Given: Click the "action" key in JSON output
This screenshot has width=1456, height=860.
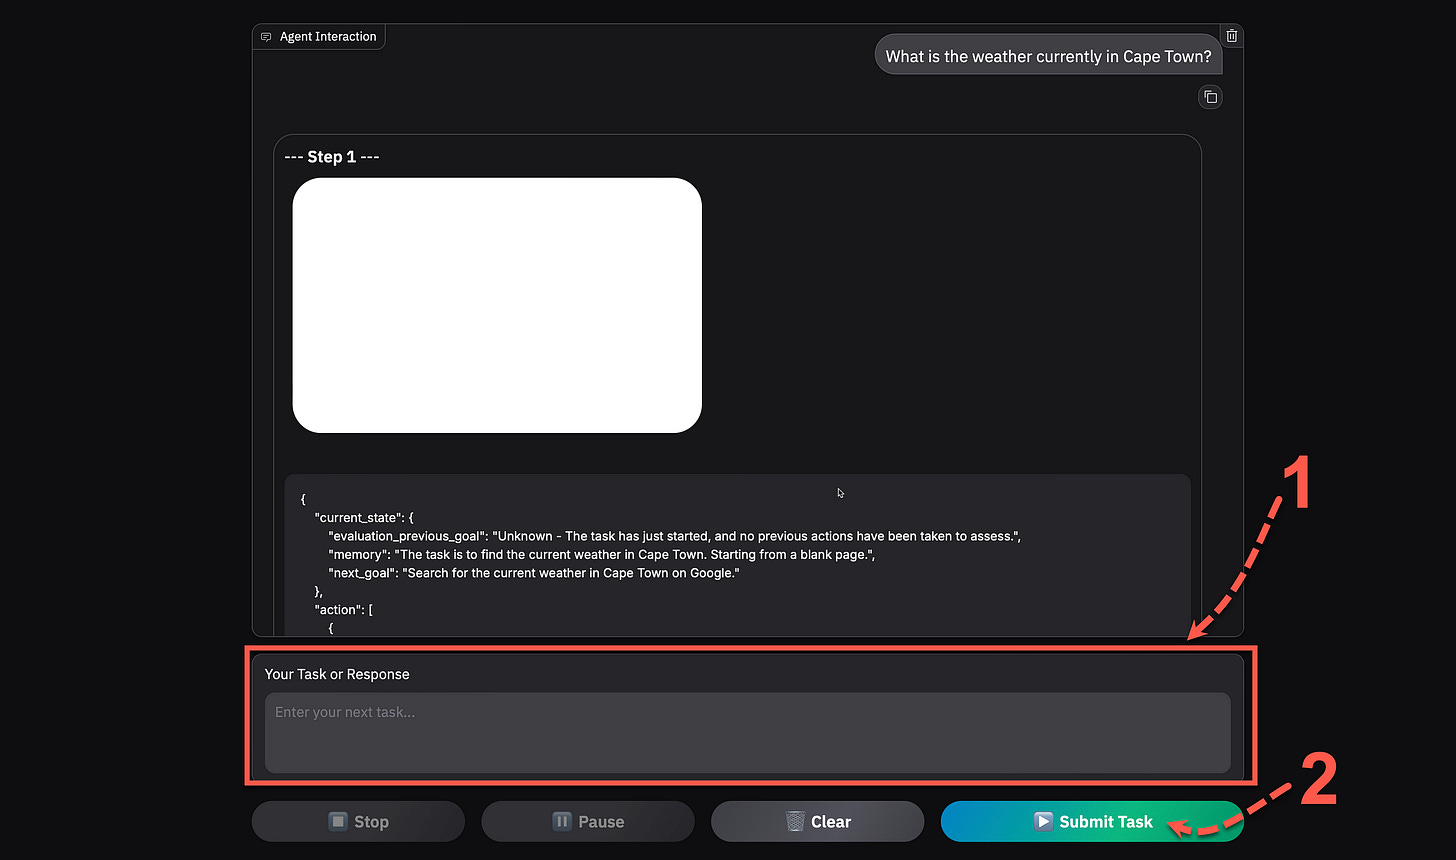Looking at the screenshot, I should tap(343, 610).
